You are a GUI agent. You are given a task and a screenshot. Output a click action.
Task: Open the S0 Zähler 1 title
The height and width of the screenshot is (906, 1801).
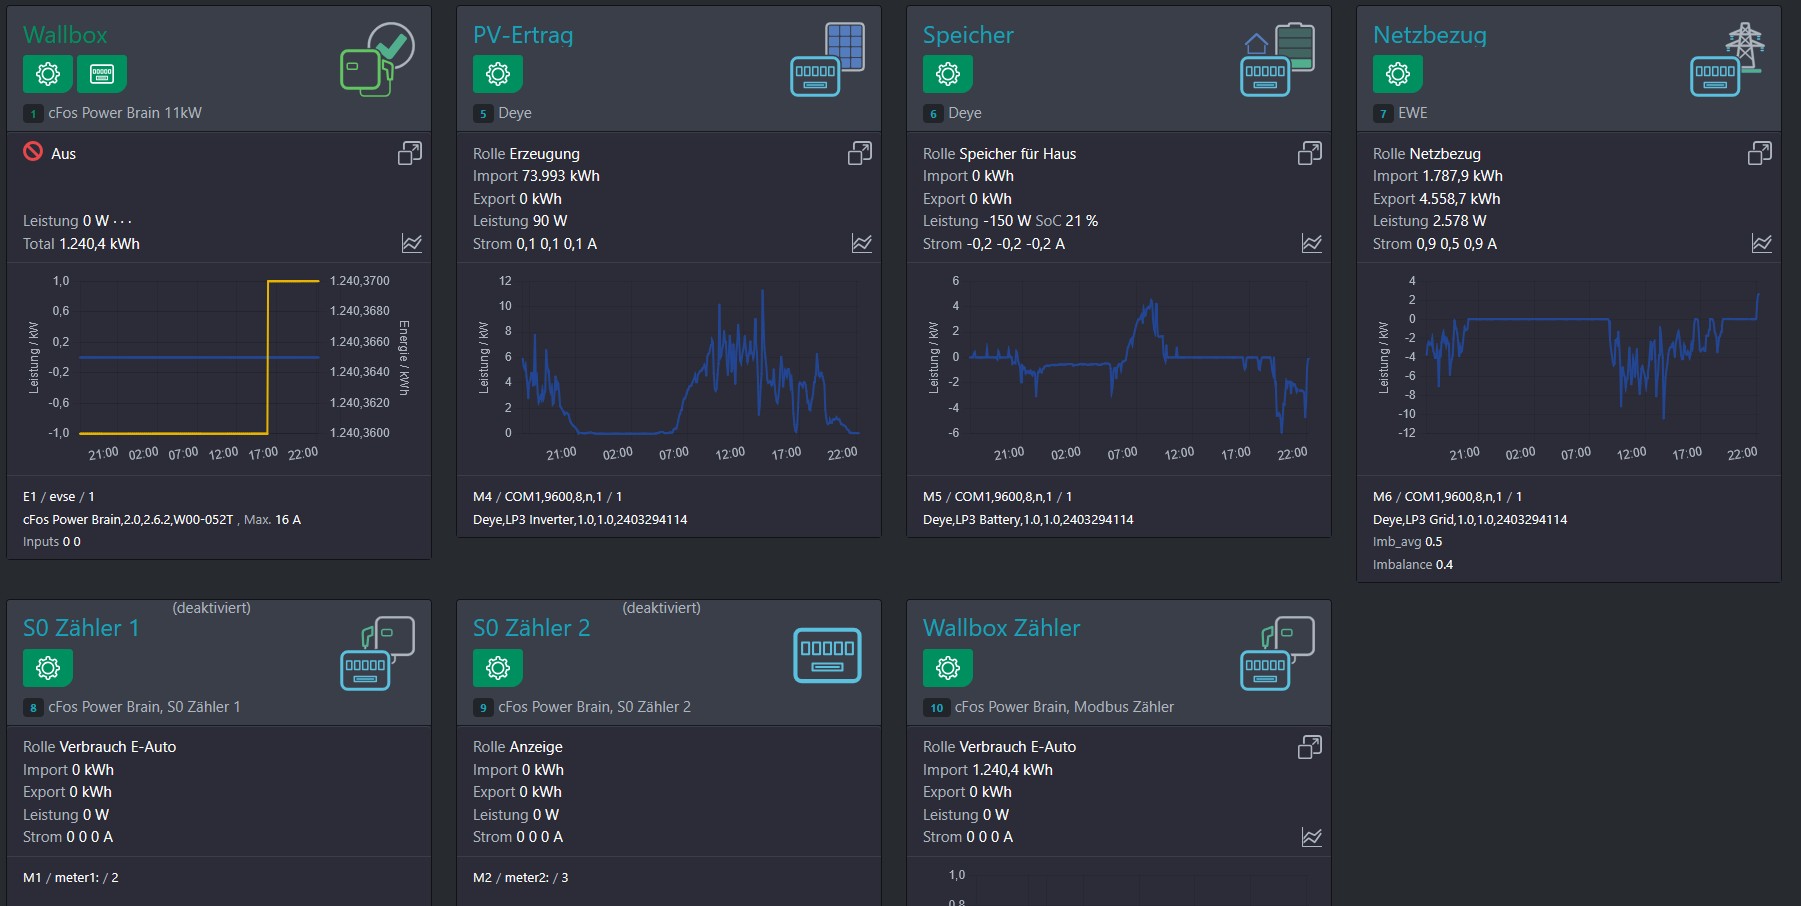point(81,628)
